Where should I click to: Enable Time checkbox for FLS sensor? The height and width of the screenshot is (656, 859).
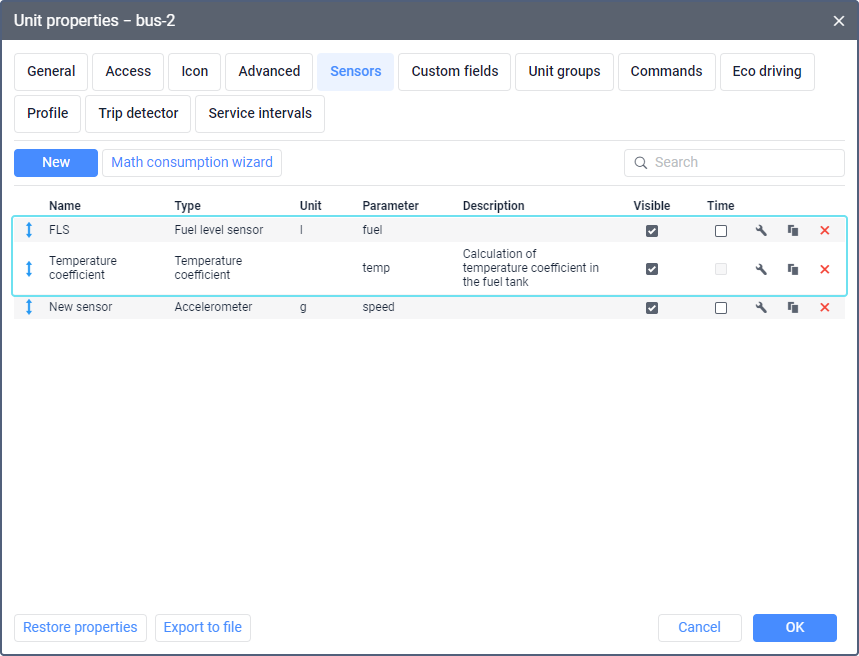tap(721, 231)
